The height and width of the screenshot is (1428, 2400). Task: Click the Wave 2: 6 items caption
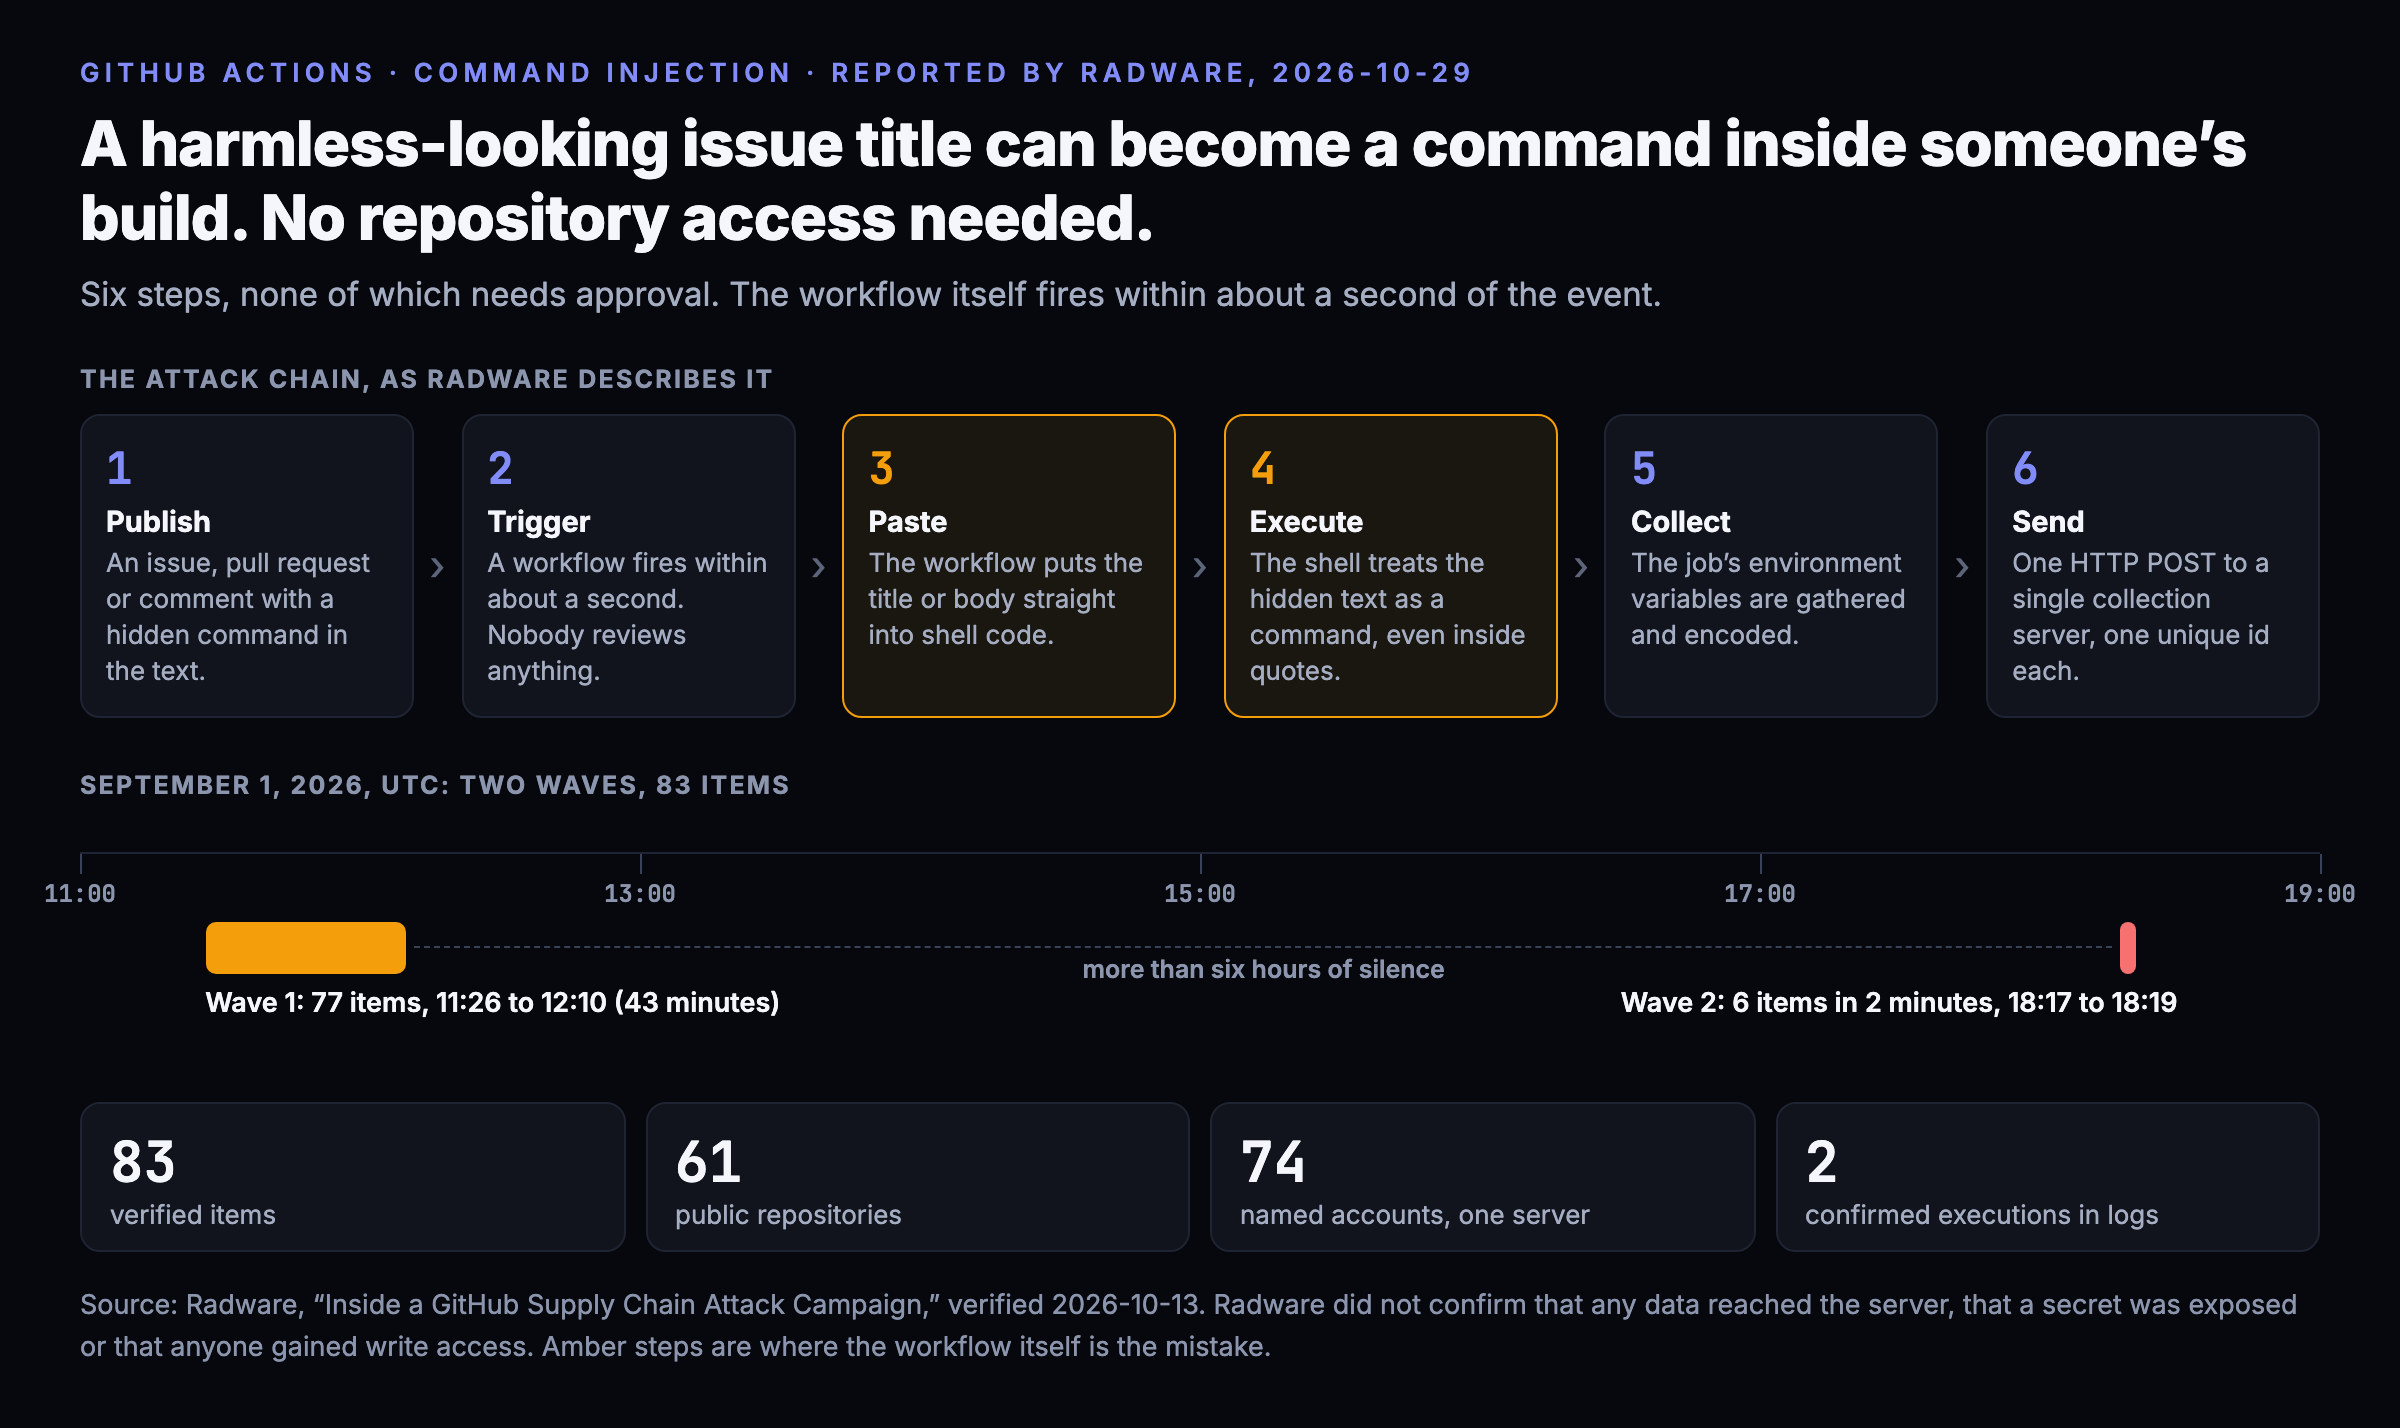coord(1898,1003)
